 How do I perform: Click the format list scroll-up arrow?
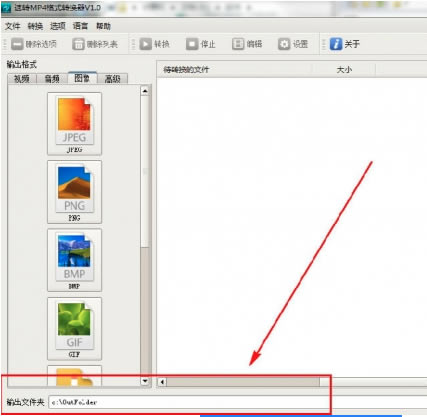point(145,91)
